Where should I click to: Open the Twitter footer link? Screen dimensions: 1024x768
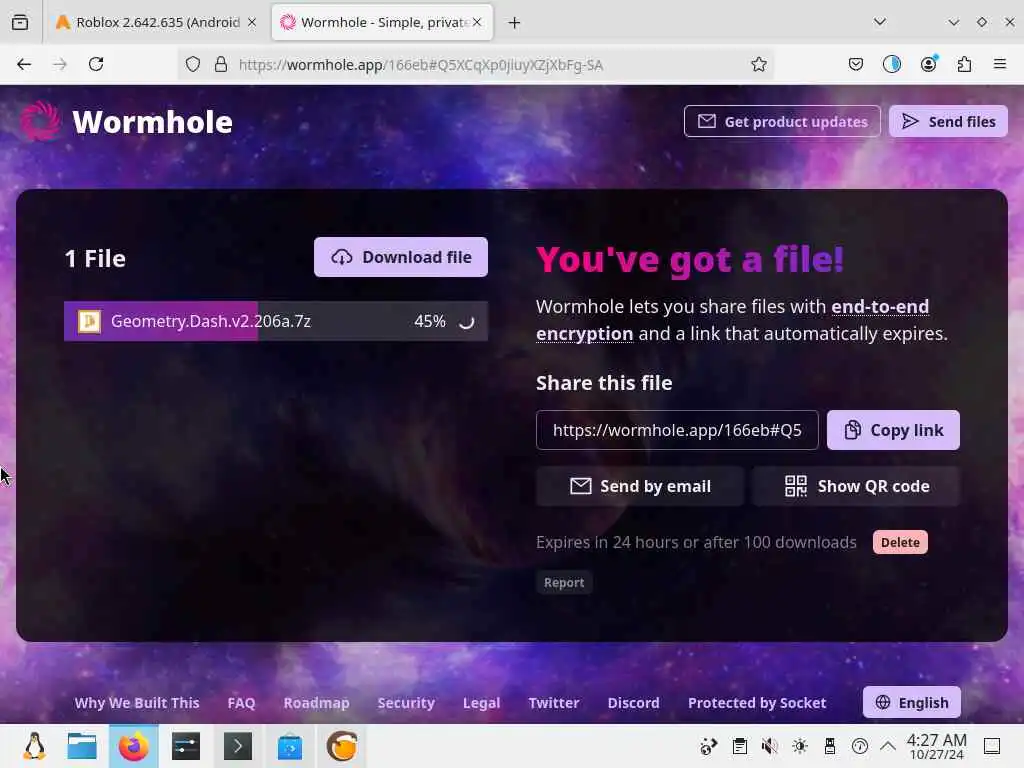554,703
